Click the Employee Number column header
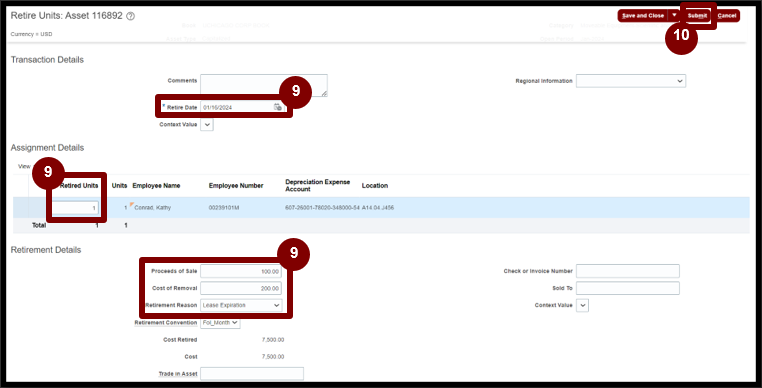Image resolution: width=762 pixels, height=388 pixels. click(236, 186)
